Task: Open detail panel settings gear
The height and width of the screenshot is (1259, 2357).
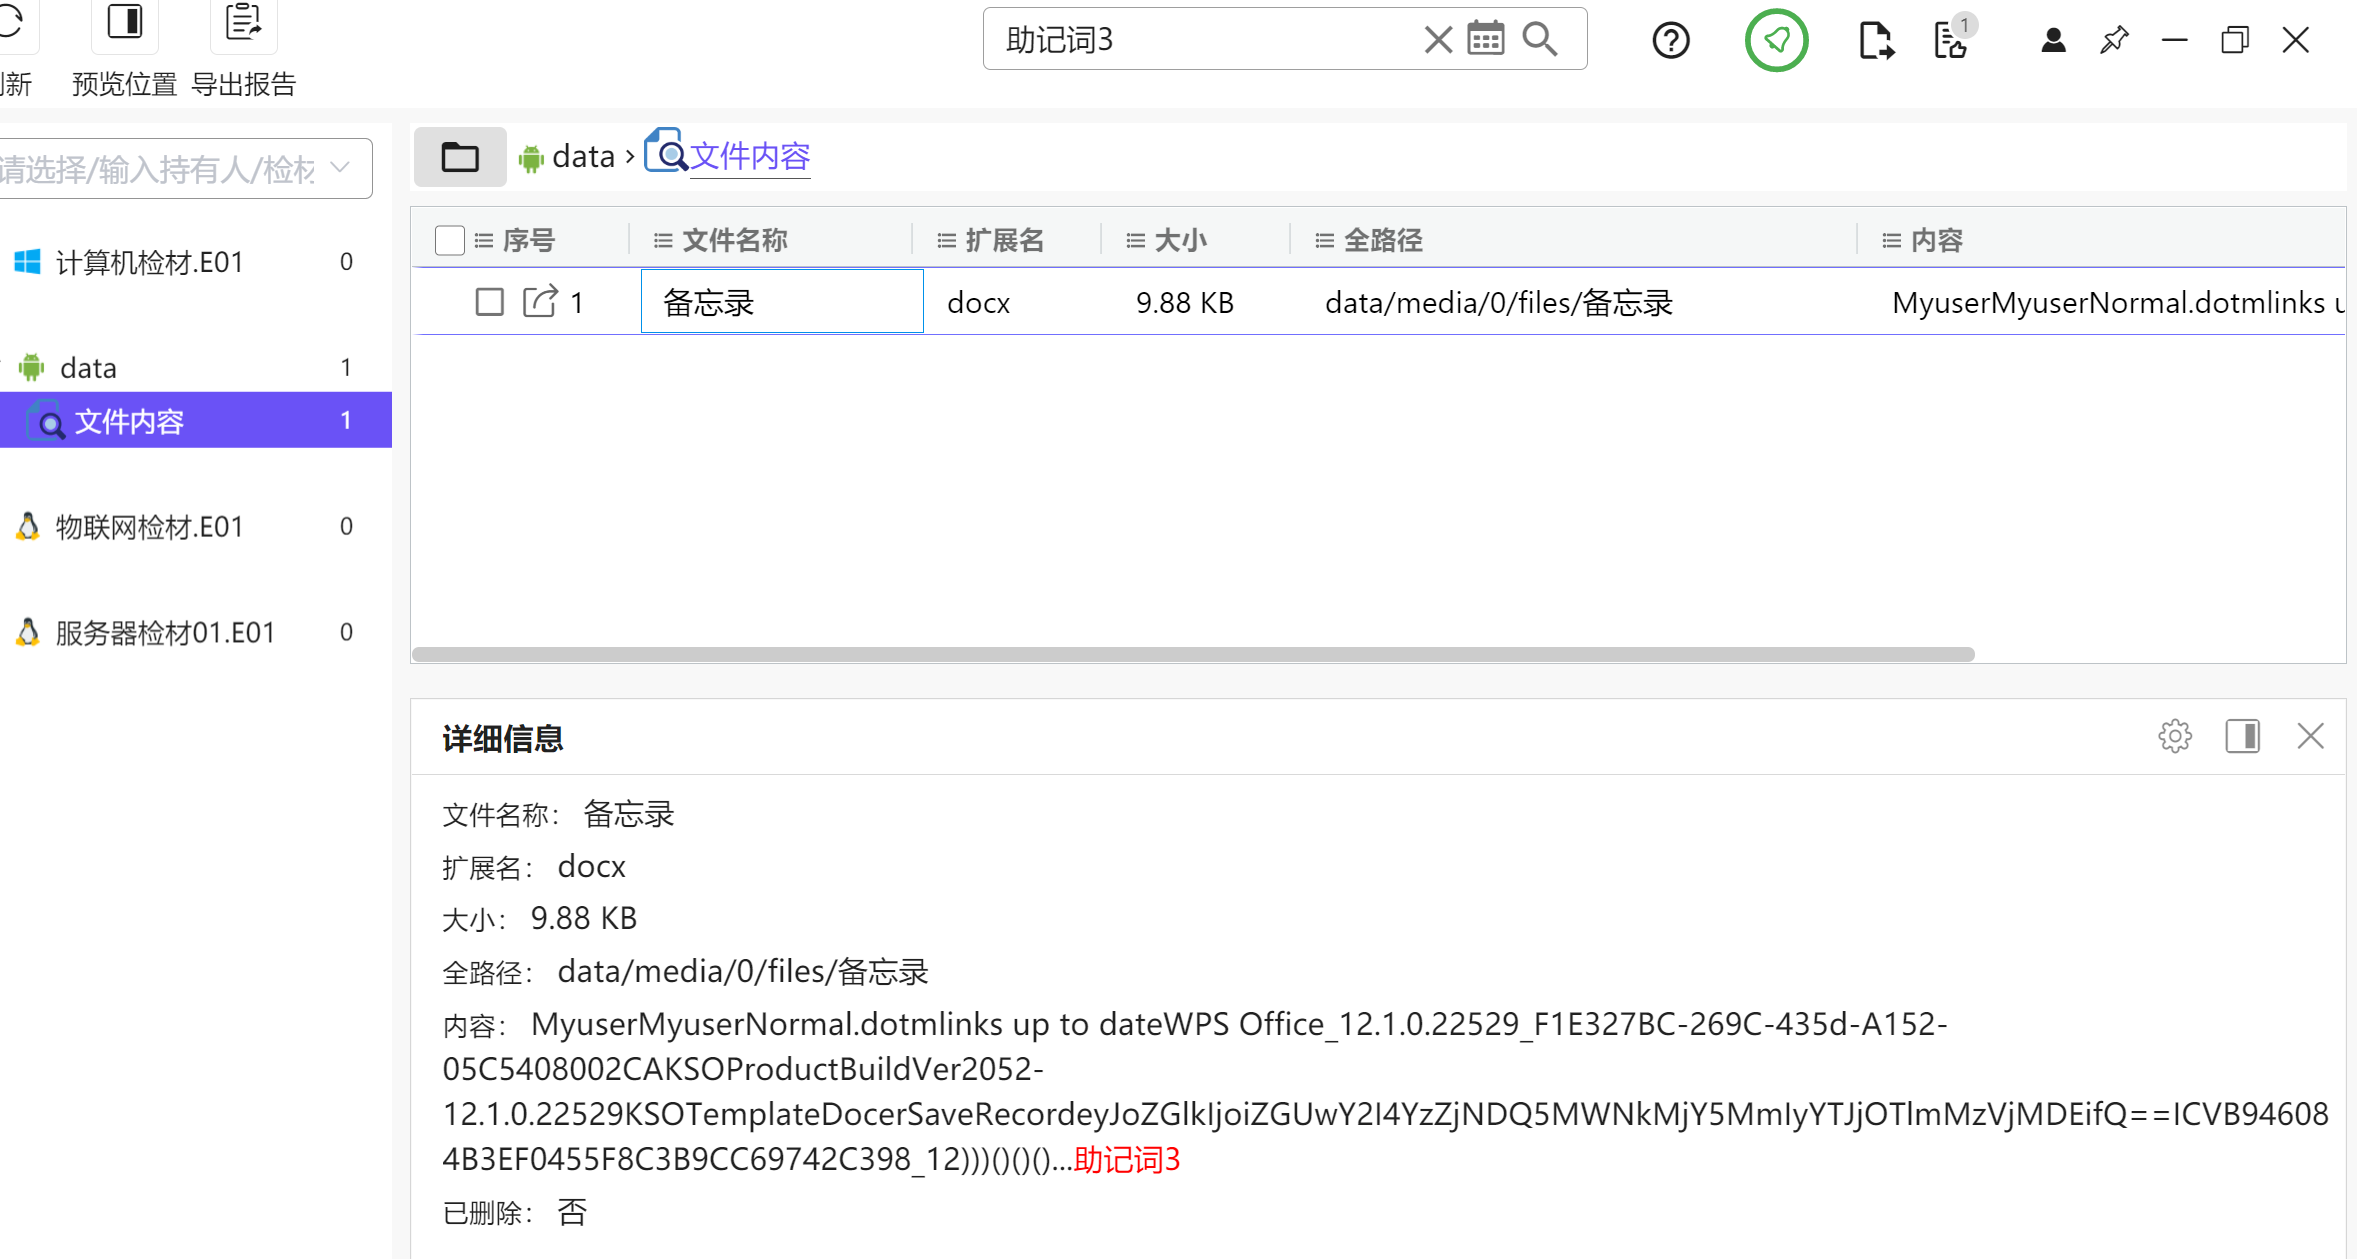Action: (x=2174, y=737)
